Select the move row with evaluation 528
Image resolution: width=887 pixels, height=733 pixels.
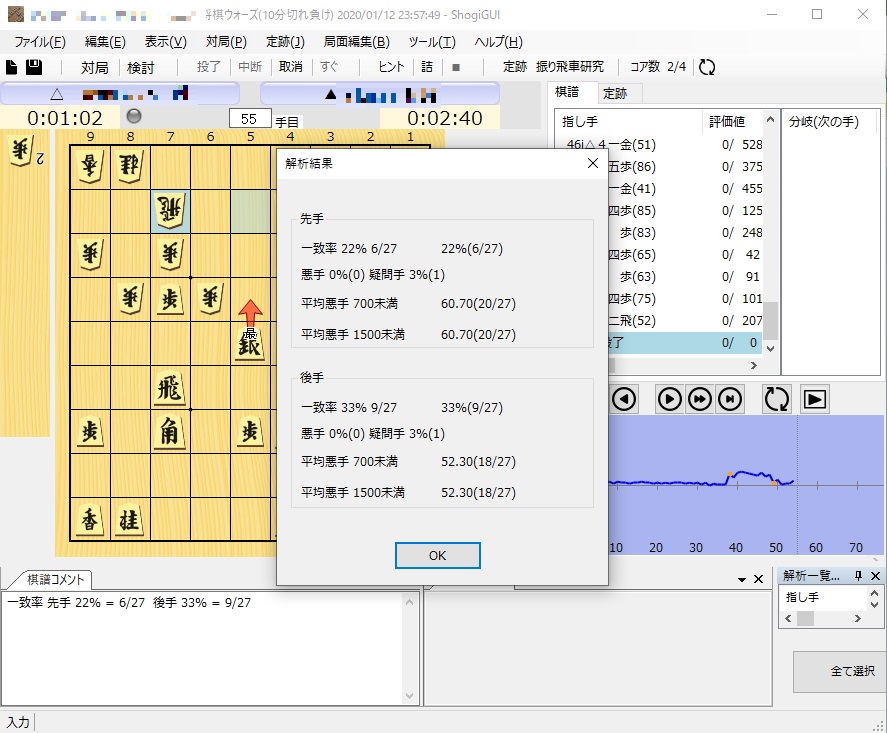click(x=659, y=145)
